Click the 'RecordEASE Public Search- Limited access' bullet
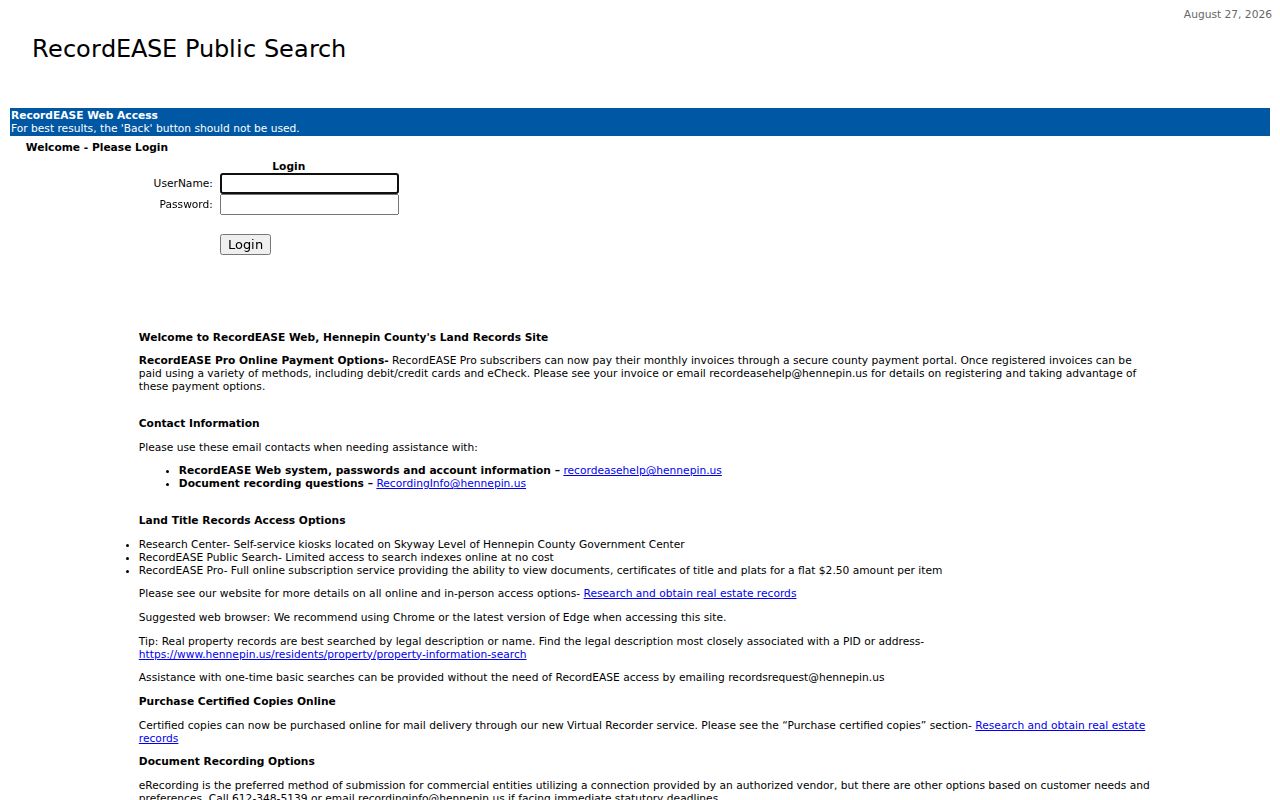 [346, 557]
